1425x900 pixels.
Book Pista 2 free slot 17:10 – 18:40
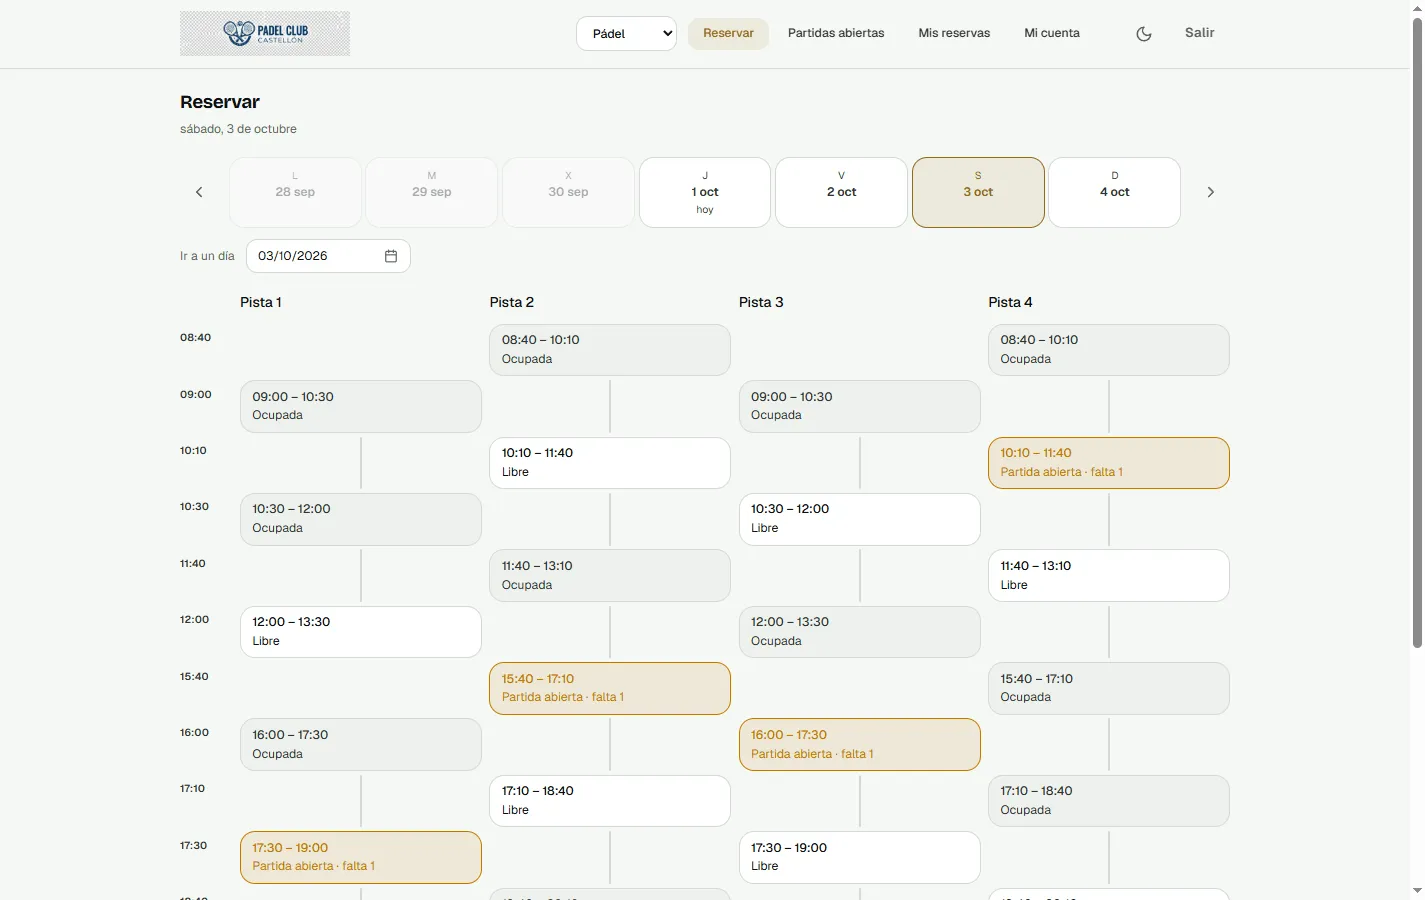[x=610, y=801]
